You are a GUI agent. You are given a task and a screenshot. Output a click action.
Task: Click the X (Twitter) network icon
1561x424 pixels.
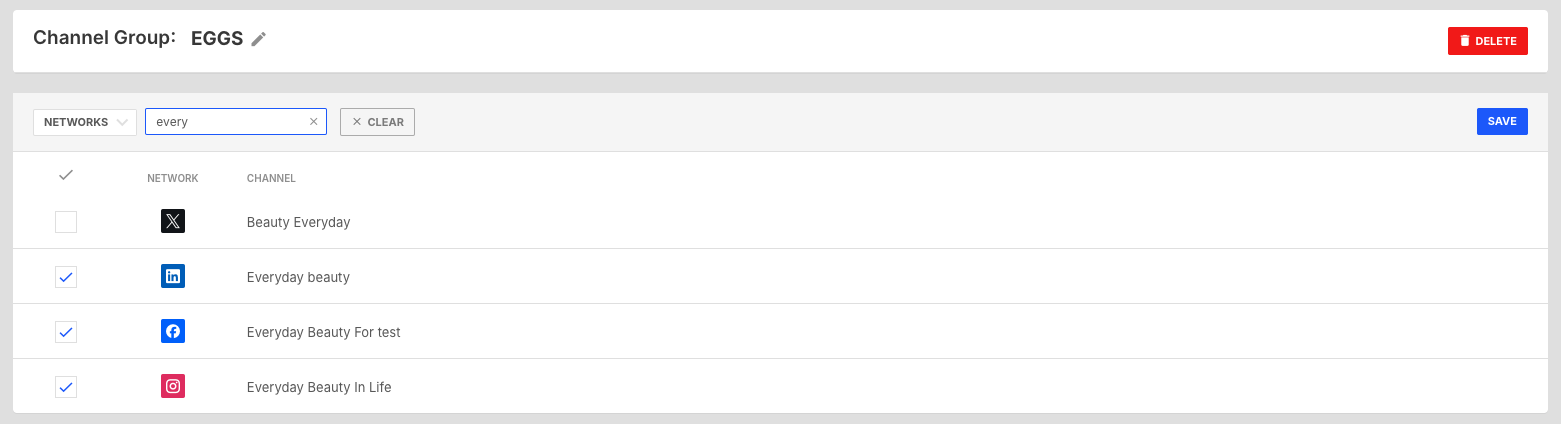pos(173,222)
